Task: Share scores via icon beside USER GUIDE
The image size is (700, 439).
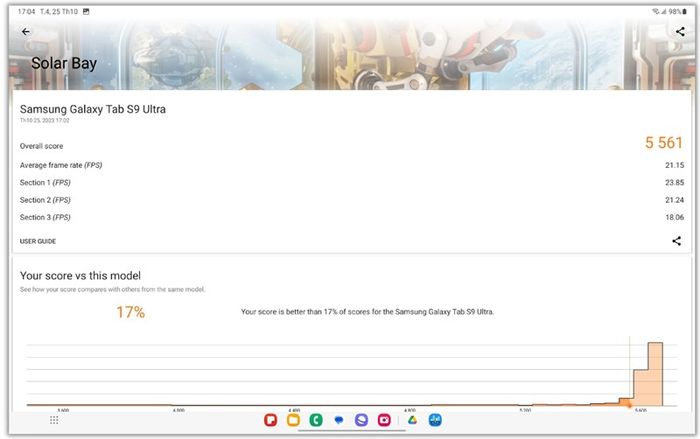Action: coord(676,241)
